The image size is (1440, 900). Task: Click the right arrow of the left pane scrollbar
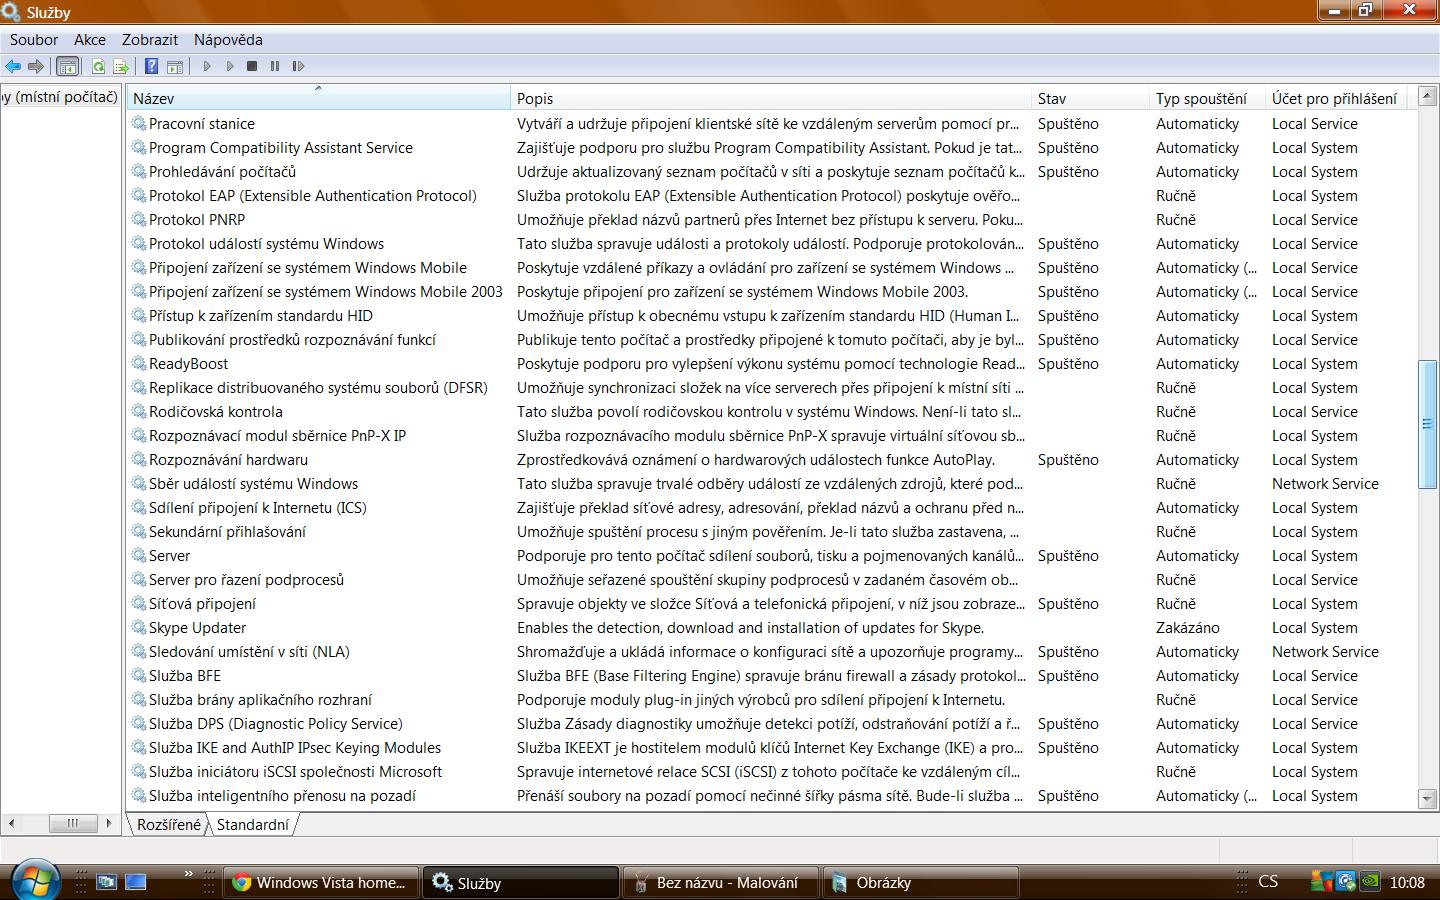[x=108, y=823]
